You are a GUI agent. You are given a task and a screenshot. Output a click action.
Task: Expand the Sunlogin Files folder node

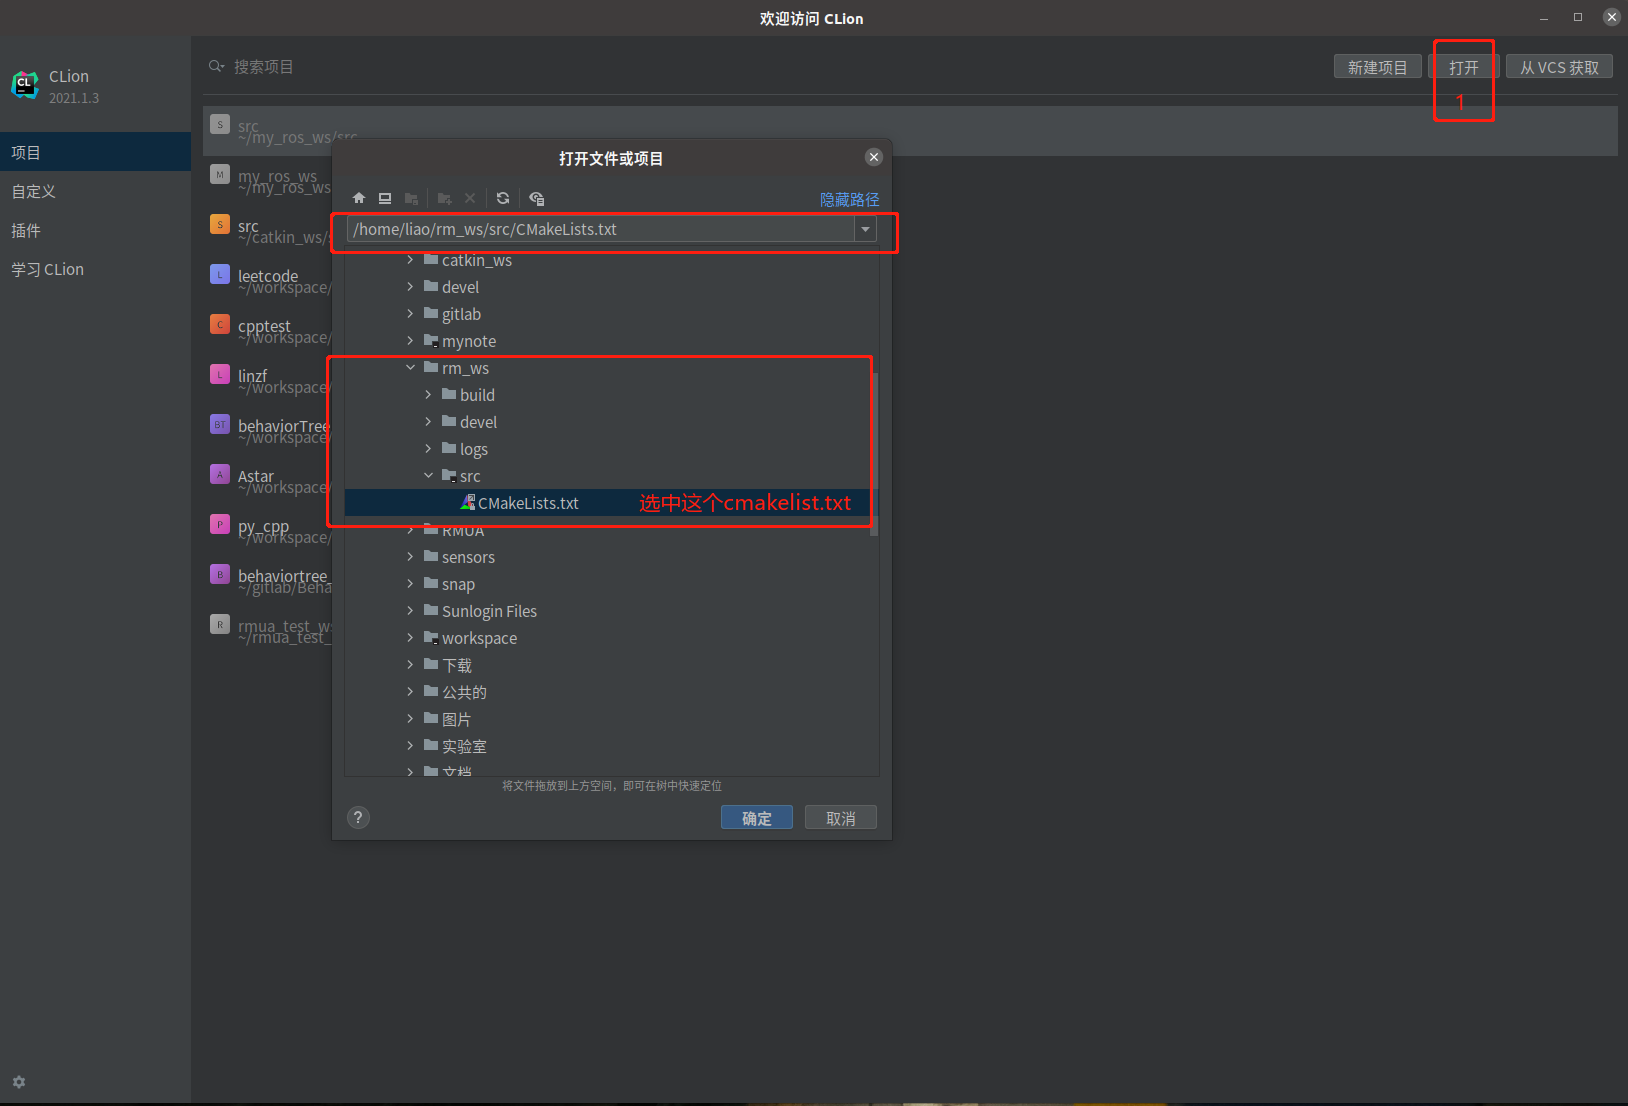click(410, 610)
